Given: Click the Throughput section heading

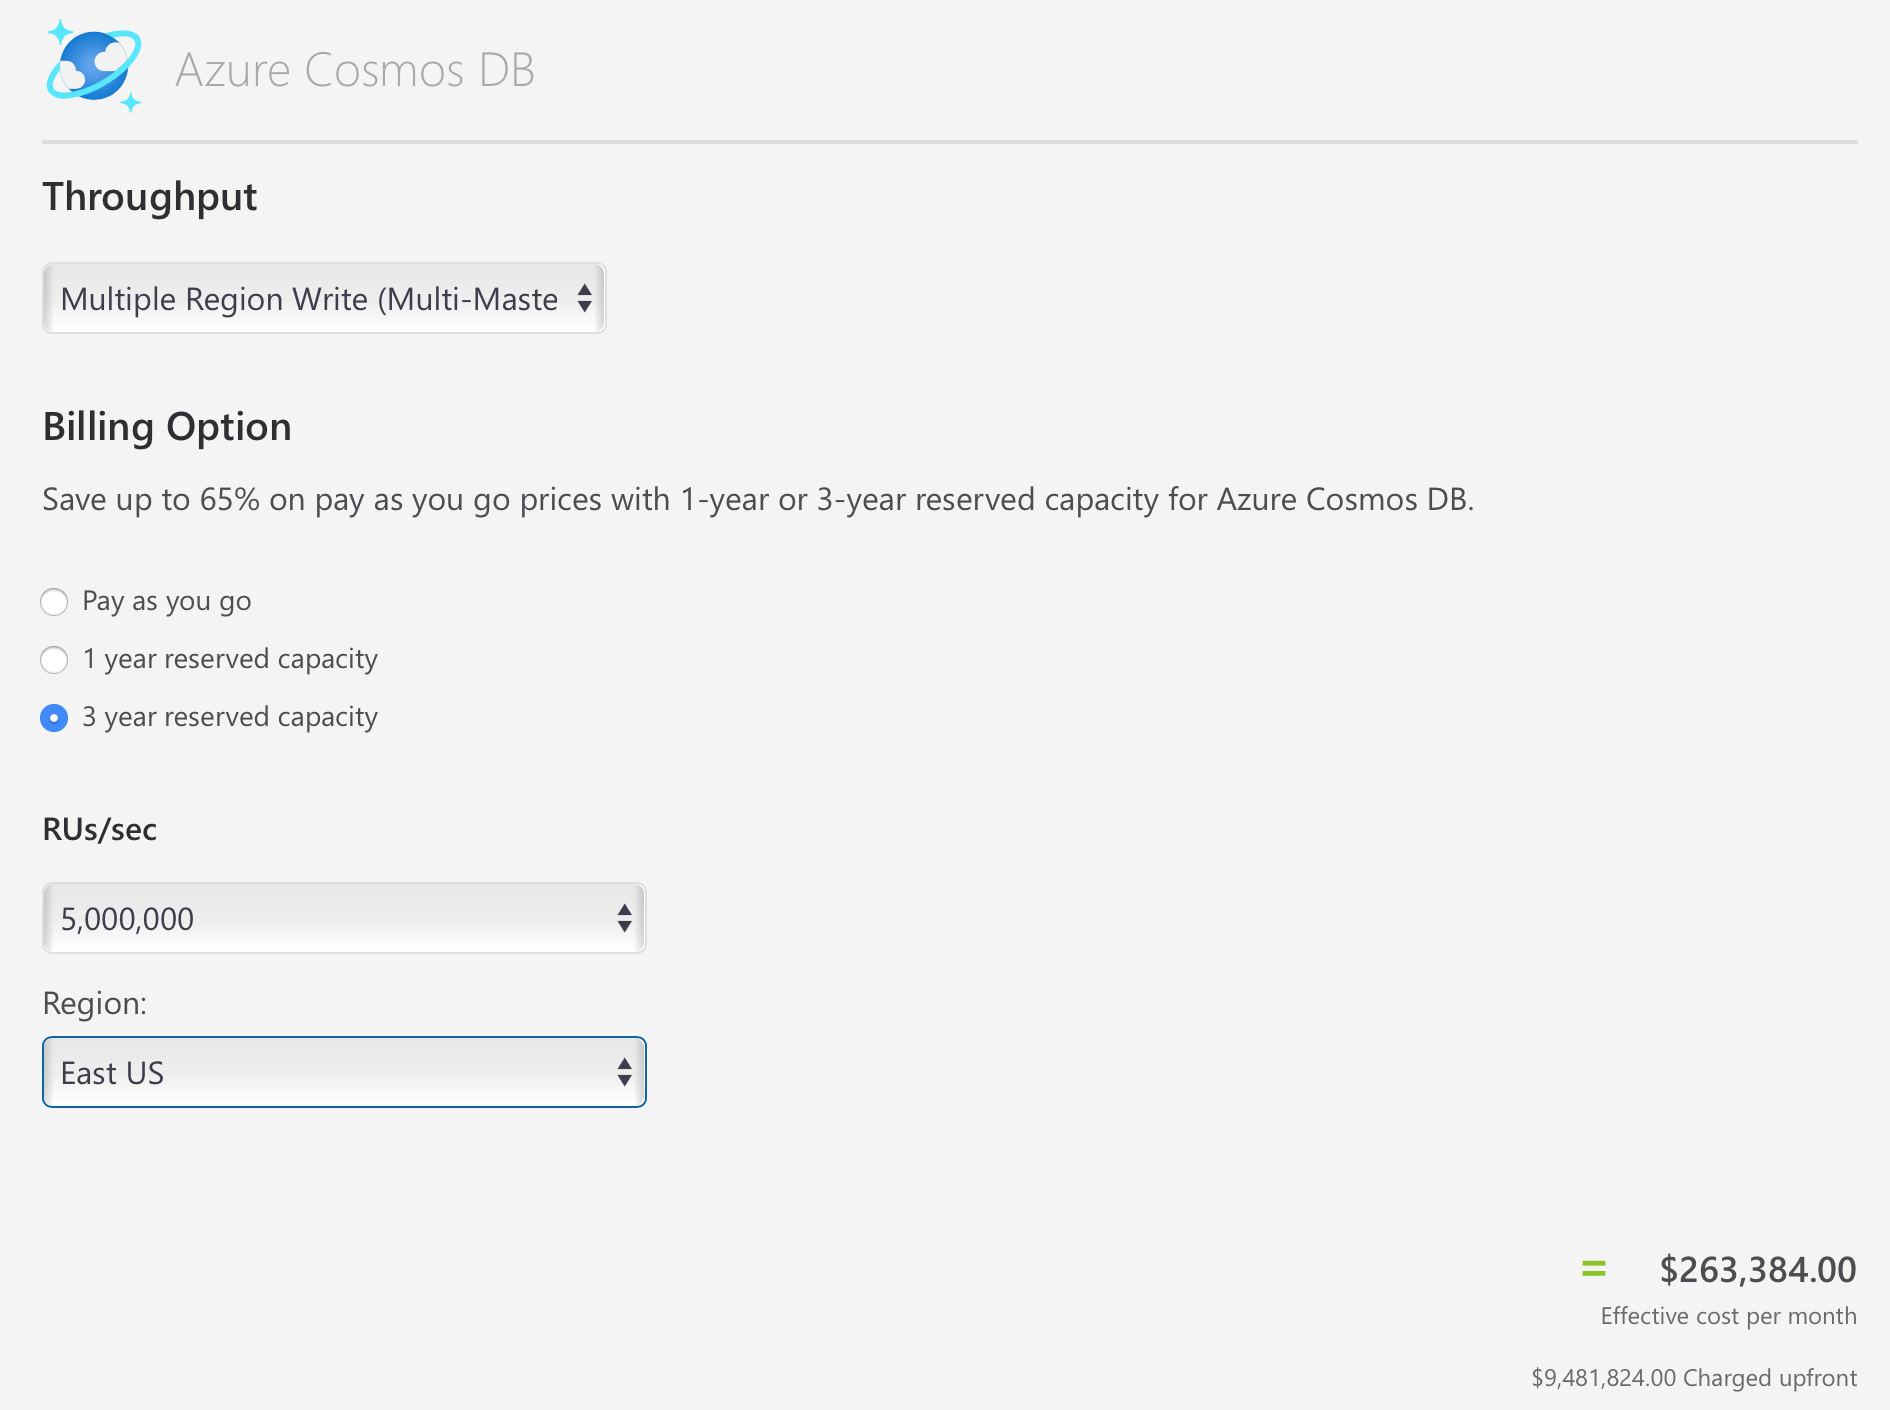Looking at the screenshot, I should point(150,197).
